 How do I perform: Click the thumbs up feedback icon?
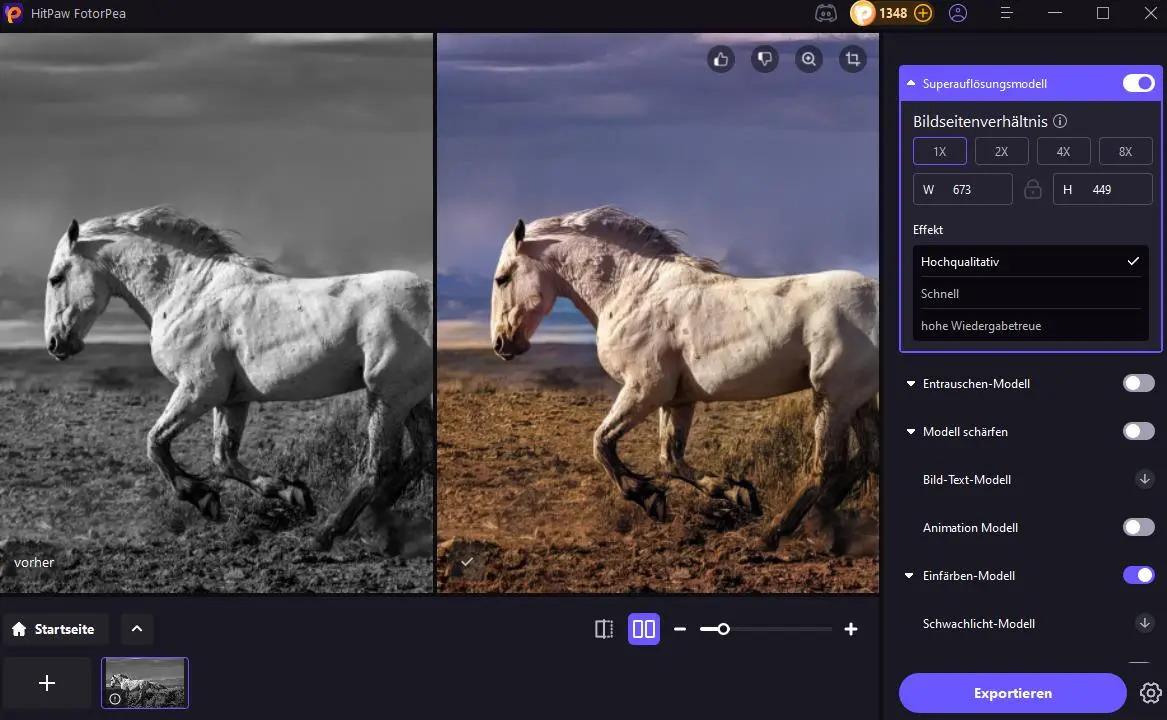click(721, 60)
